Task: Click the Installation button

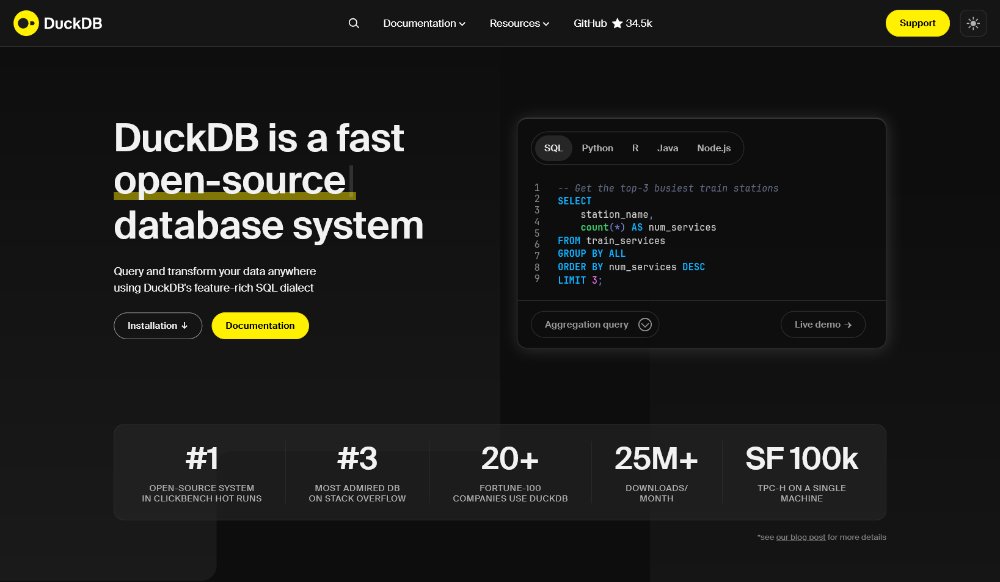Action: (x=157, y=325)
